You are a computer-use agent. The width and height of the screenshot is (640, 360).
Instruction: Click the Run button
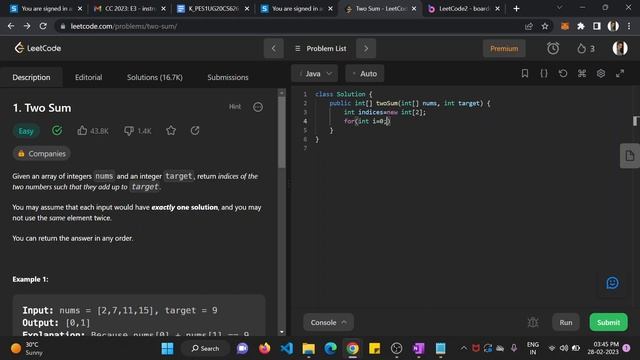[566, 322]
